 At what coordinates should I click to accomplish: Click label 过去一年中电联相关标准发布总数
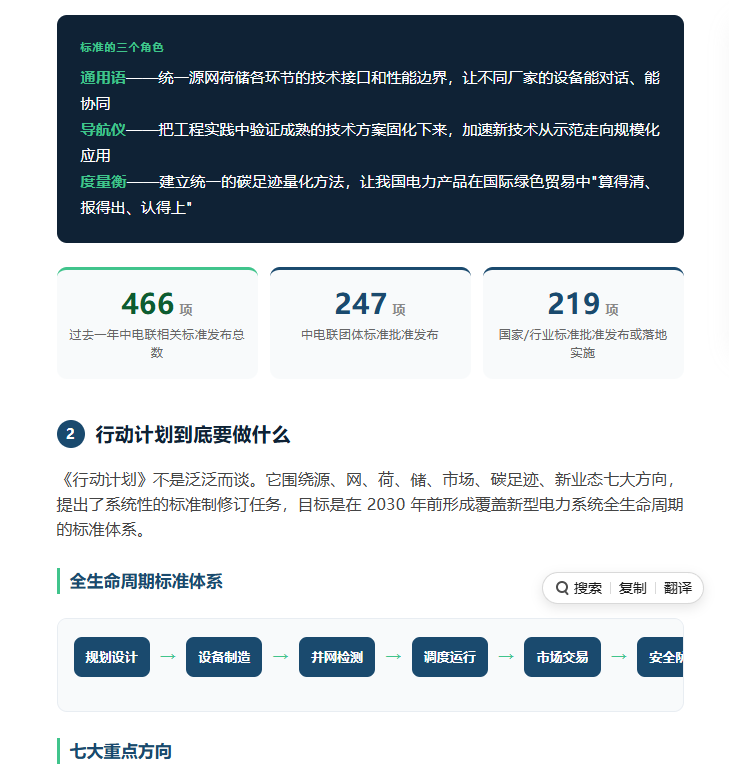click(157, 344)
